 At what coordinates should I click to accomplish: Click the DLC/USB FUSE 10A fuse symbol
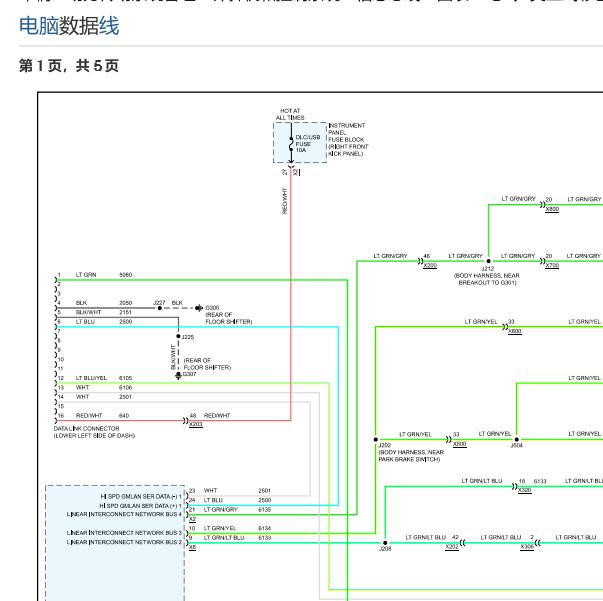(291, 144)
